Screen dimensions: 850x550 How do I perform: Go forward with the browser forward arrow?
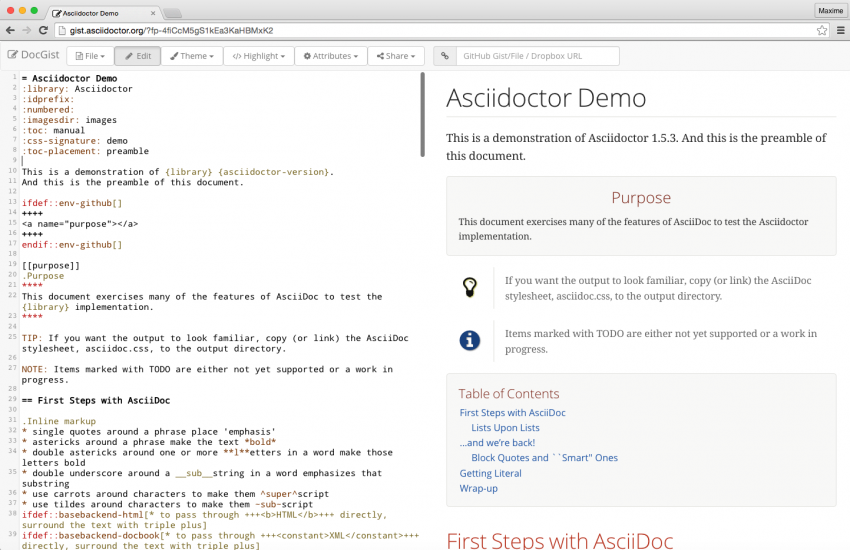[27, 30]
